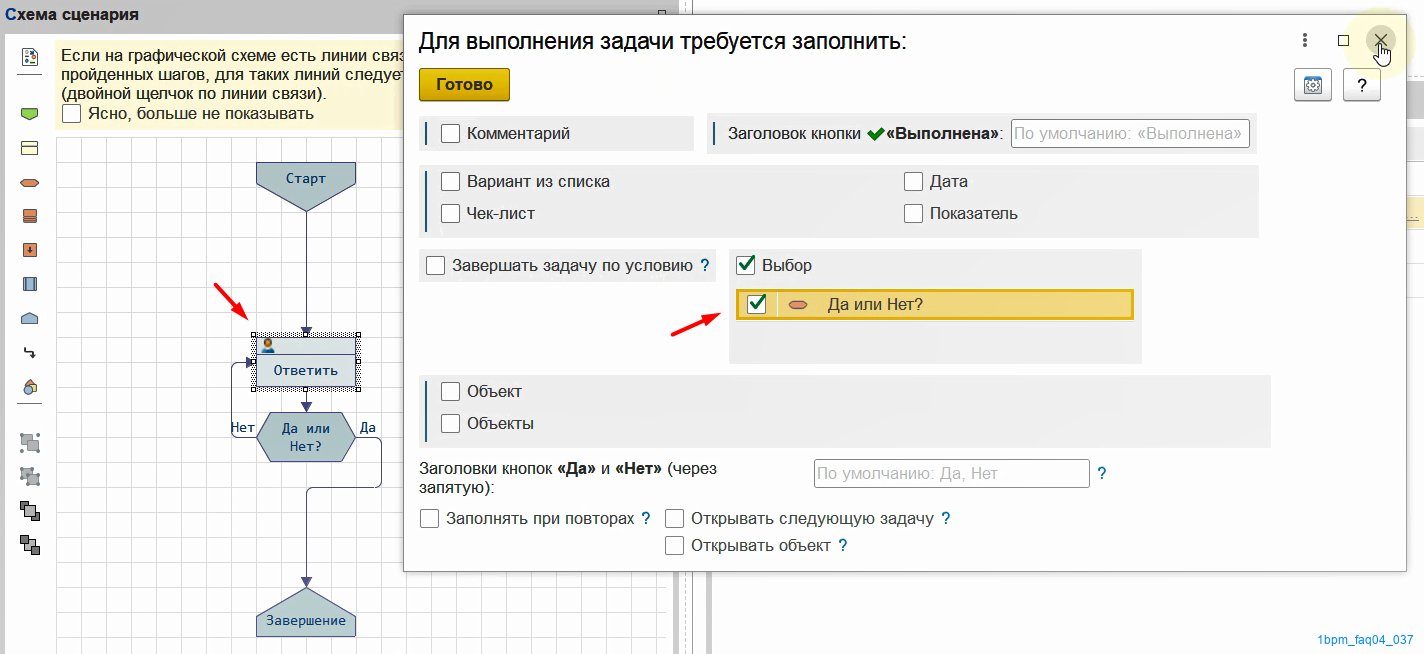Click the help mark beside Открывать объект
Screen dimensions: 1424x654
842,545
